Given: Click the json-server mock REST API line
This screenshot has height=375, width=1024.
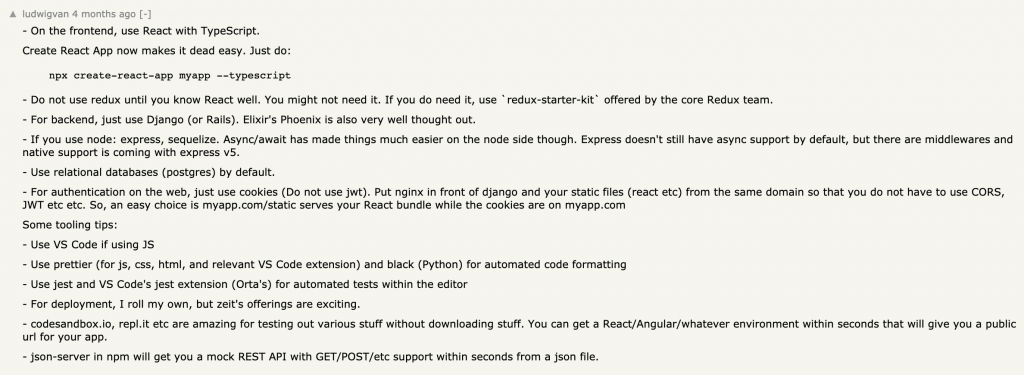Looking at the screenshot, I should (310, 357).
